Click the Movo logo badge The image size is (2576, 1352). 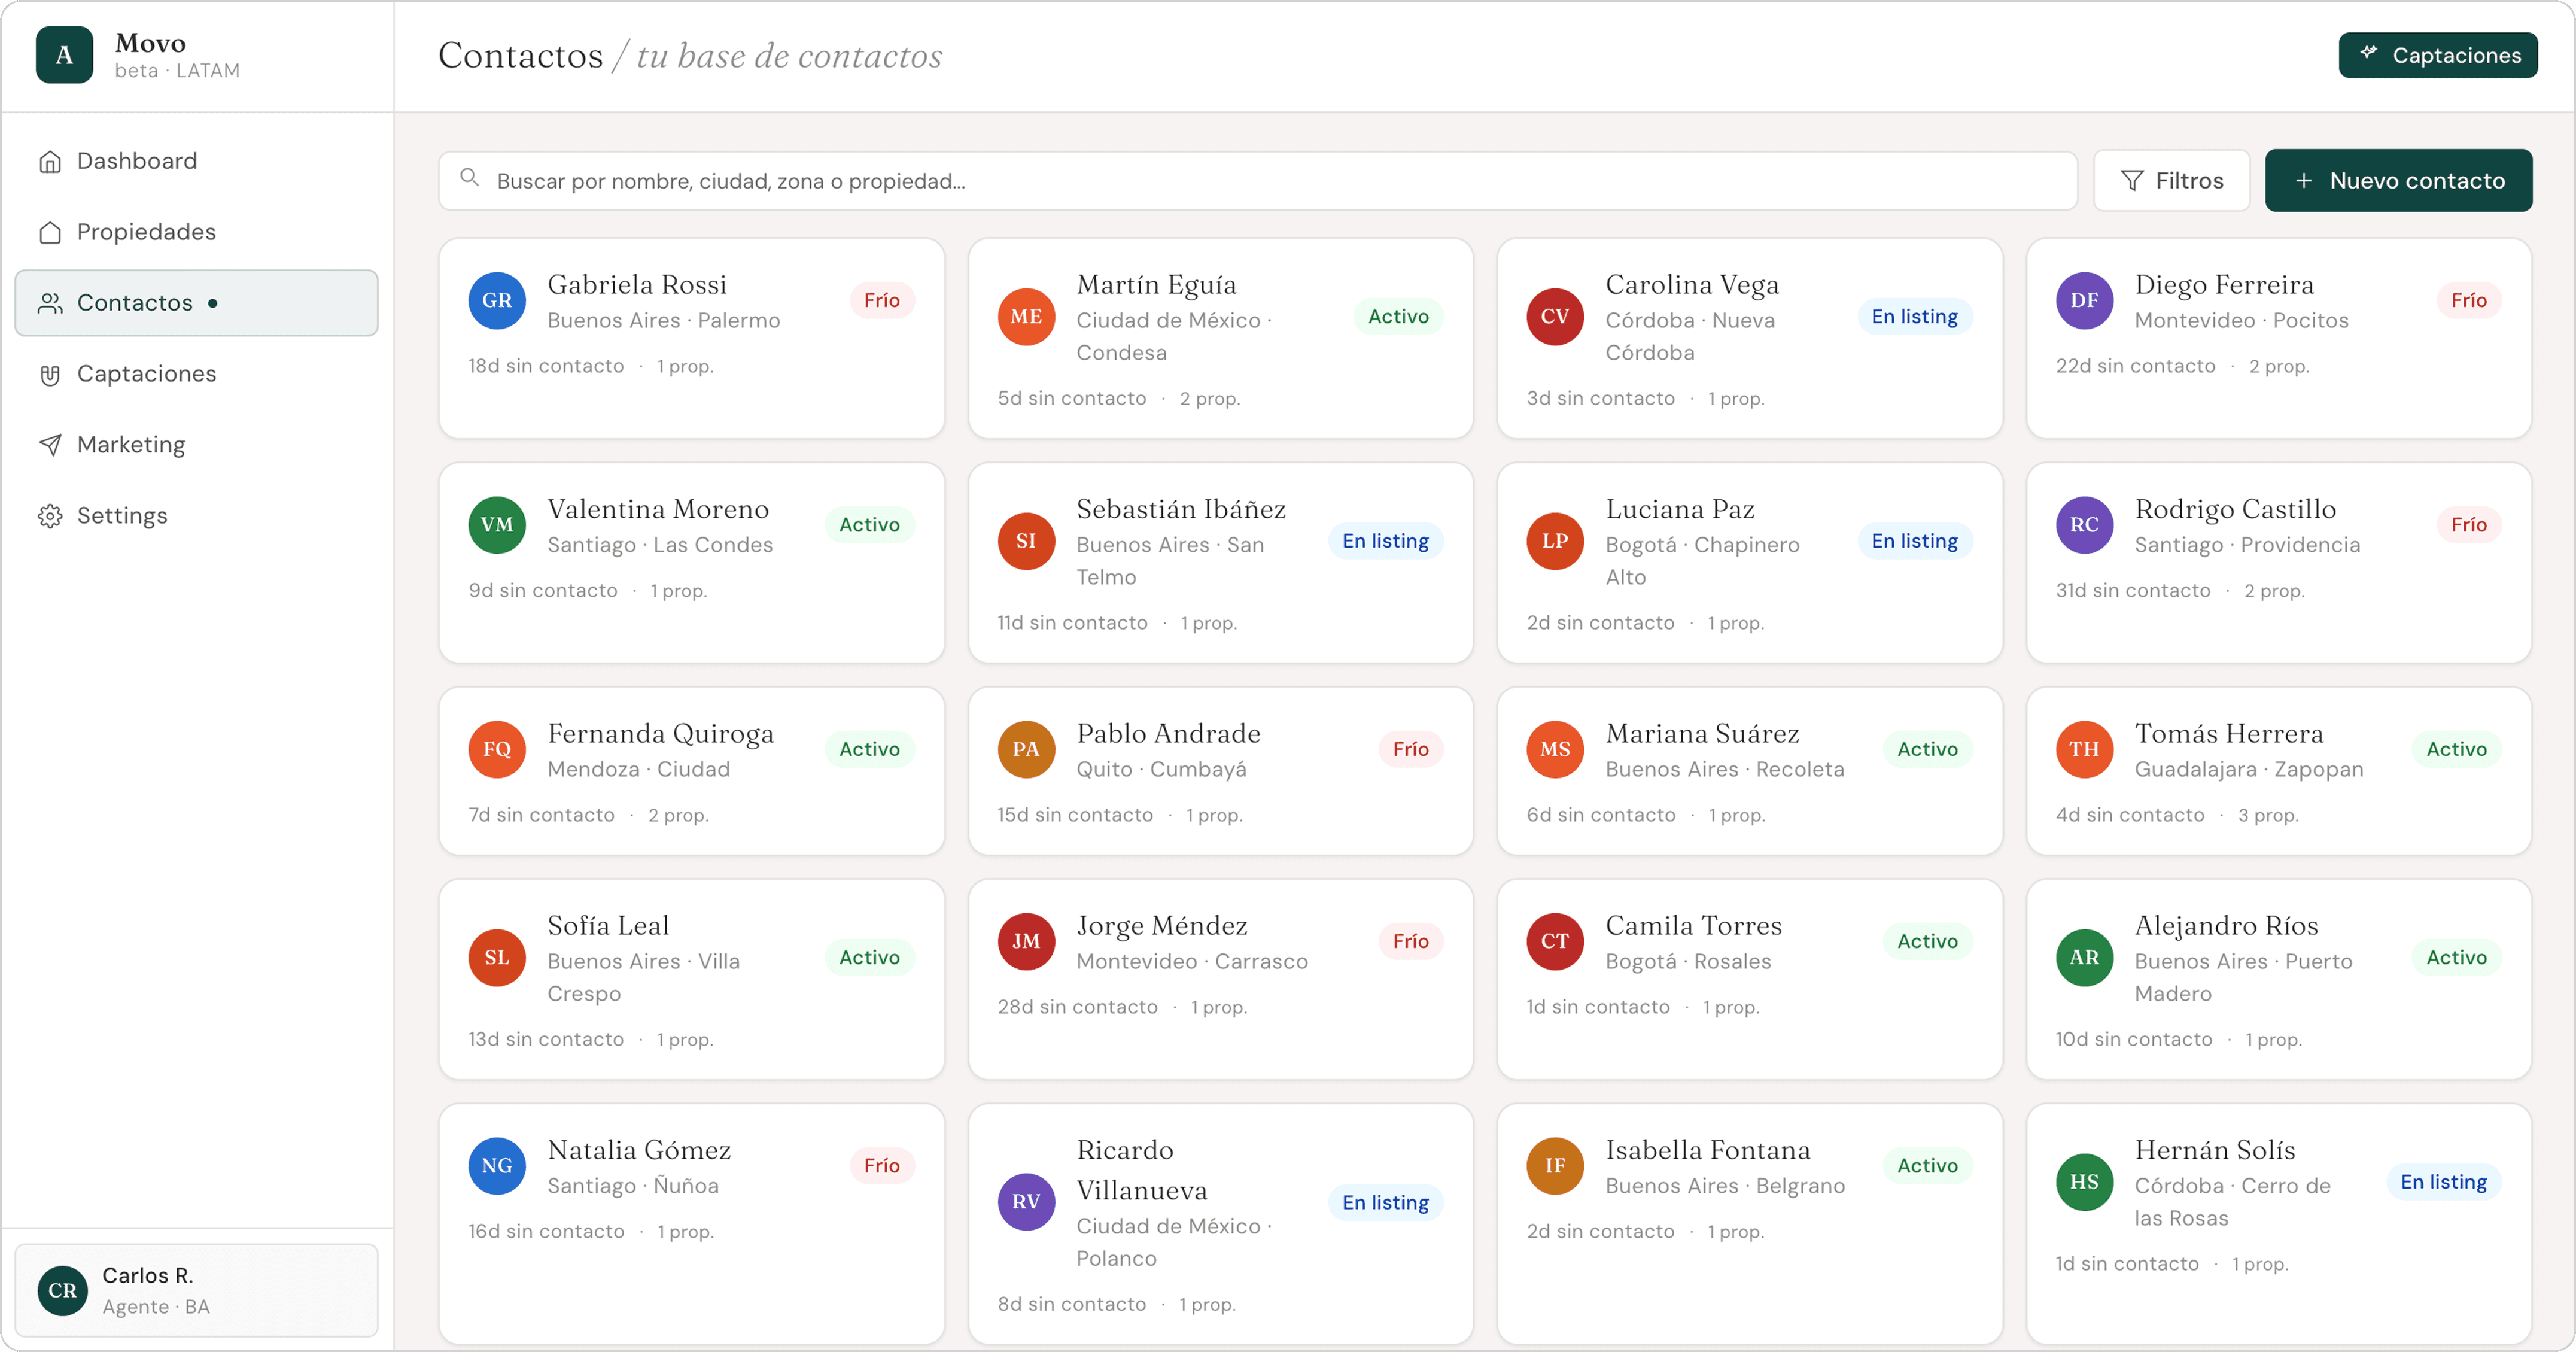coord(64,55)
